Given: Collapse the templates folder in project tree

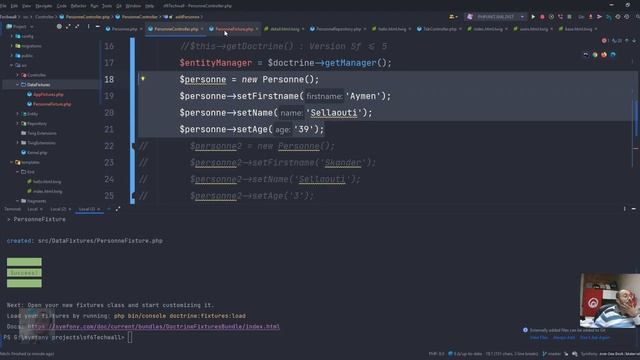Looking at the screenshot, I should coord(12,162).
